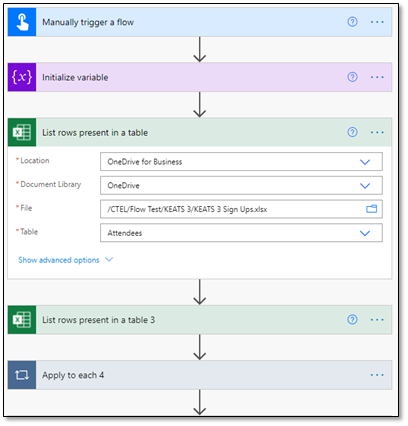
Task: Open help for Initialize variable step
Action: (x=352, y=77)
